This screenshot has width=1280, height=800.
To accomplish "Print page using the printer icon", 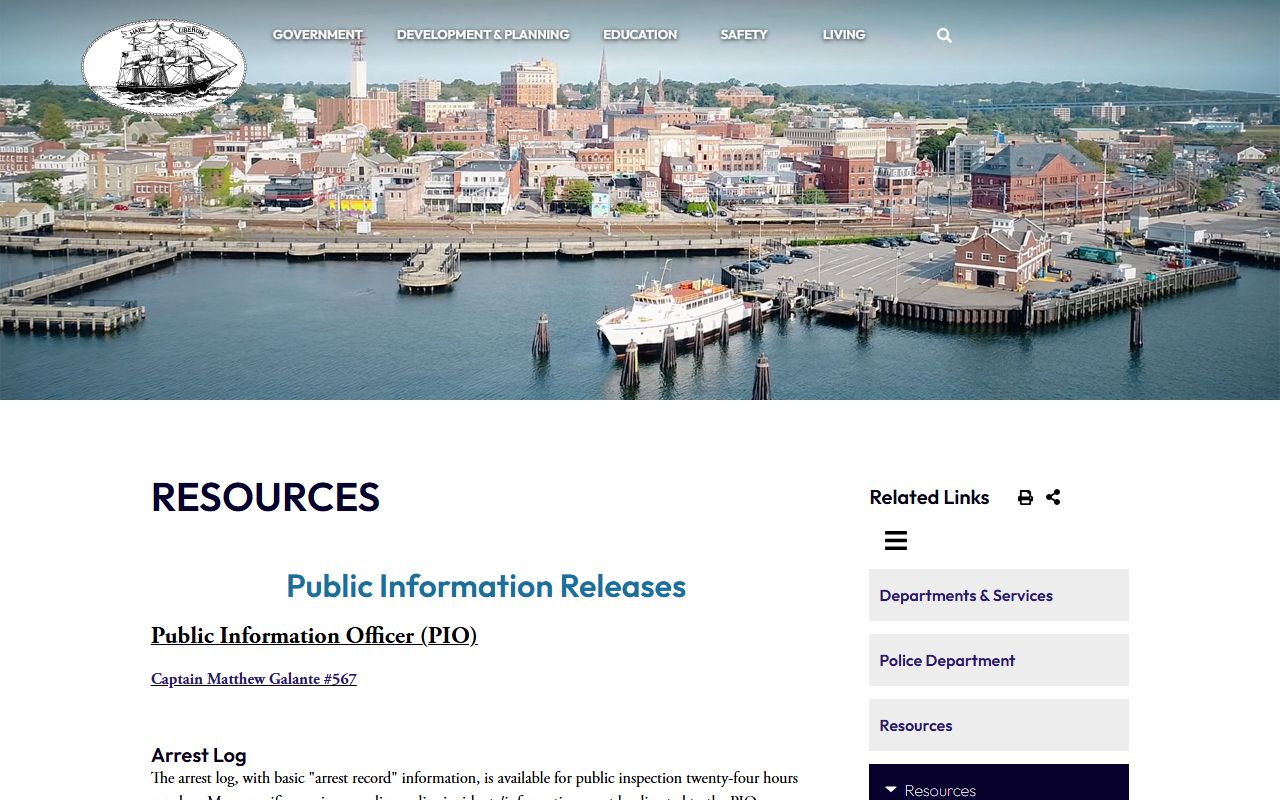I will point(1025,497).
